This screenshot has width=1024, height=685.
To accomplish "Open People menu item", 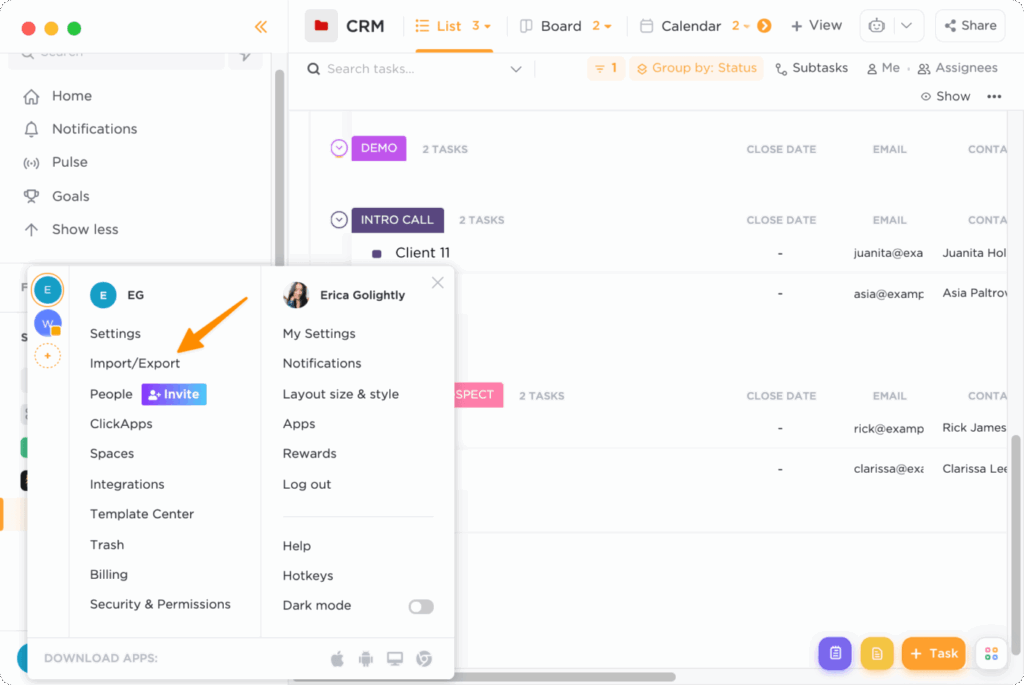I will pos(110,394).
